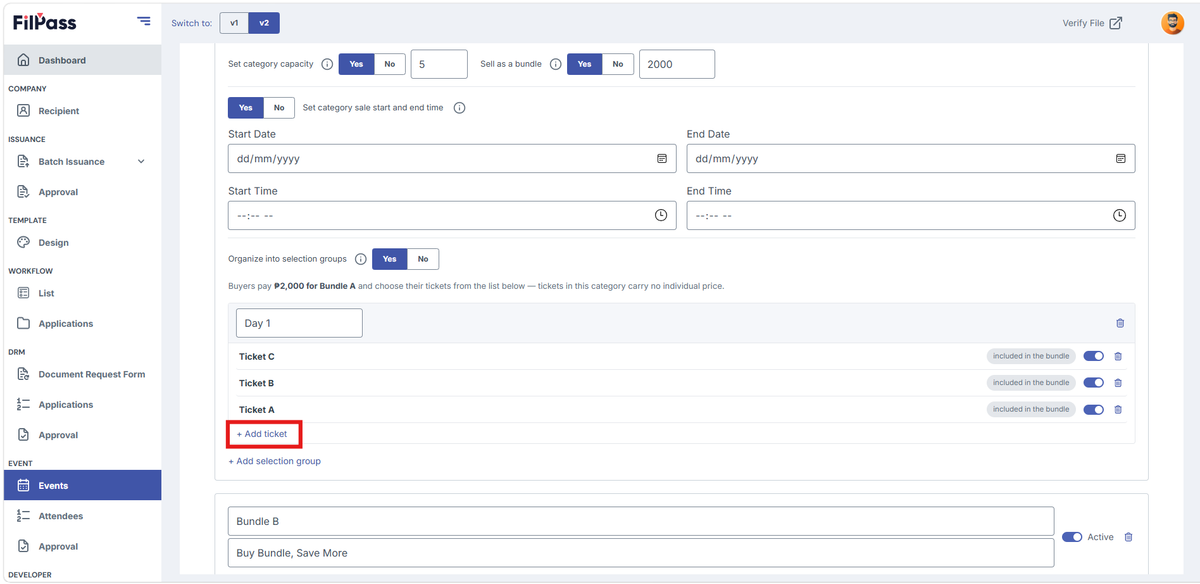The height and width of the screenshot is (584, 1200).
Task: Delete Ticket B with trash icon
Action: [x=1118, y=383]
